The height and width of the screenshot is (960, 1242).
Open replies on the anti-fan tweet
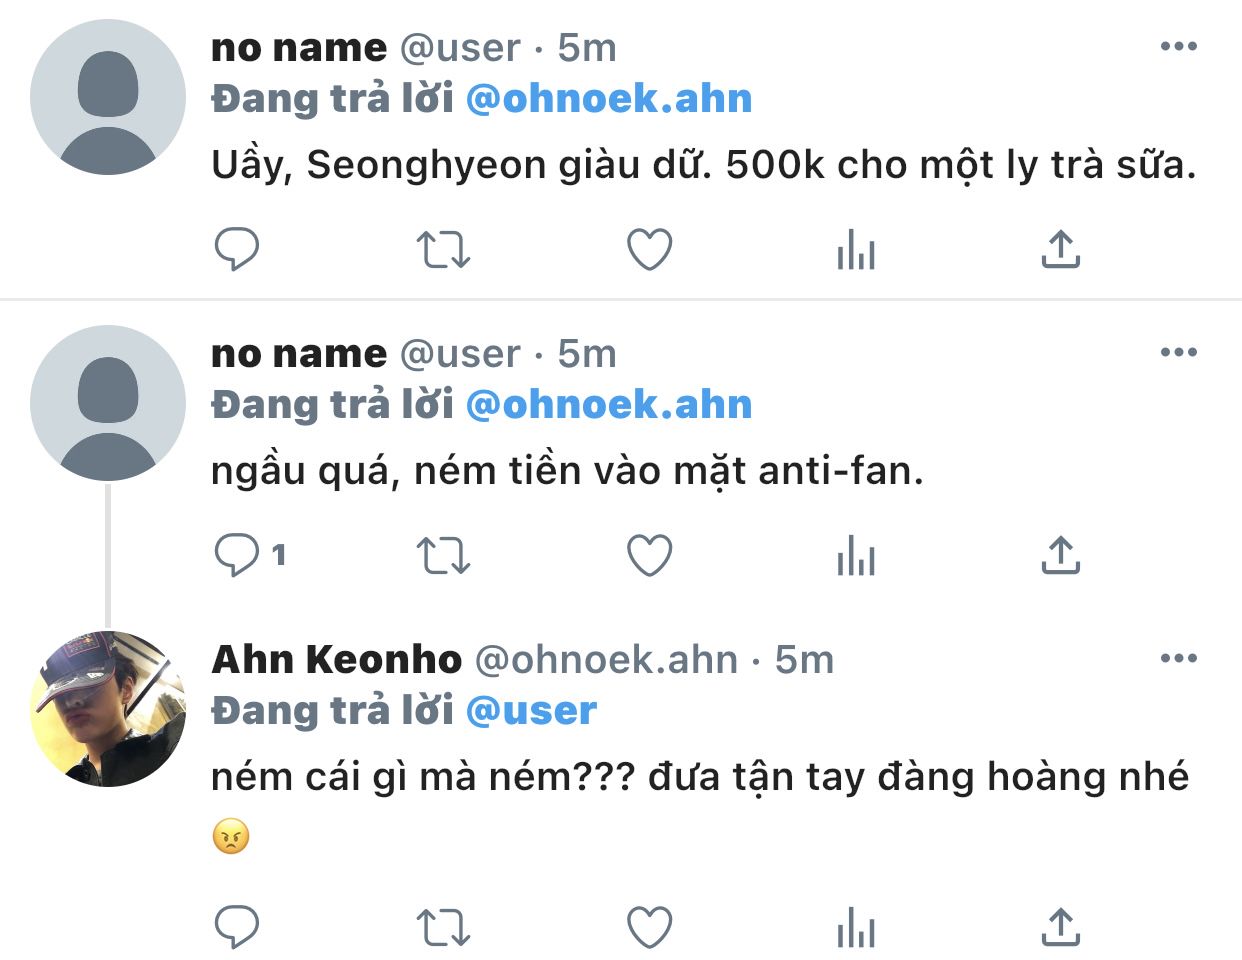point(239,556)
